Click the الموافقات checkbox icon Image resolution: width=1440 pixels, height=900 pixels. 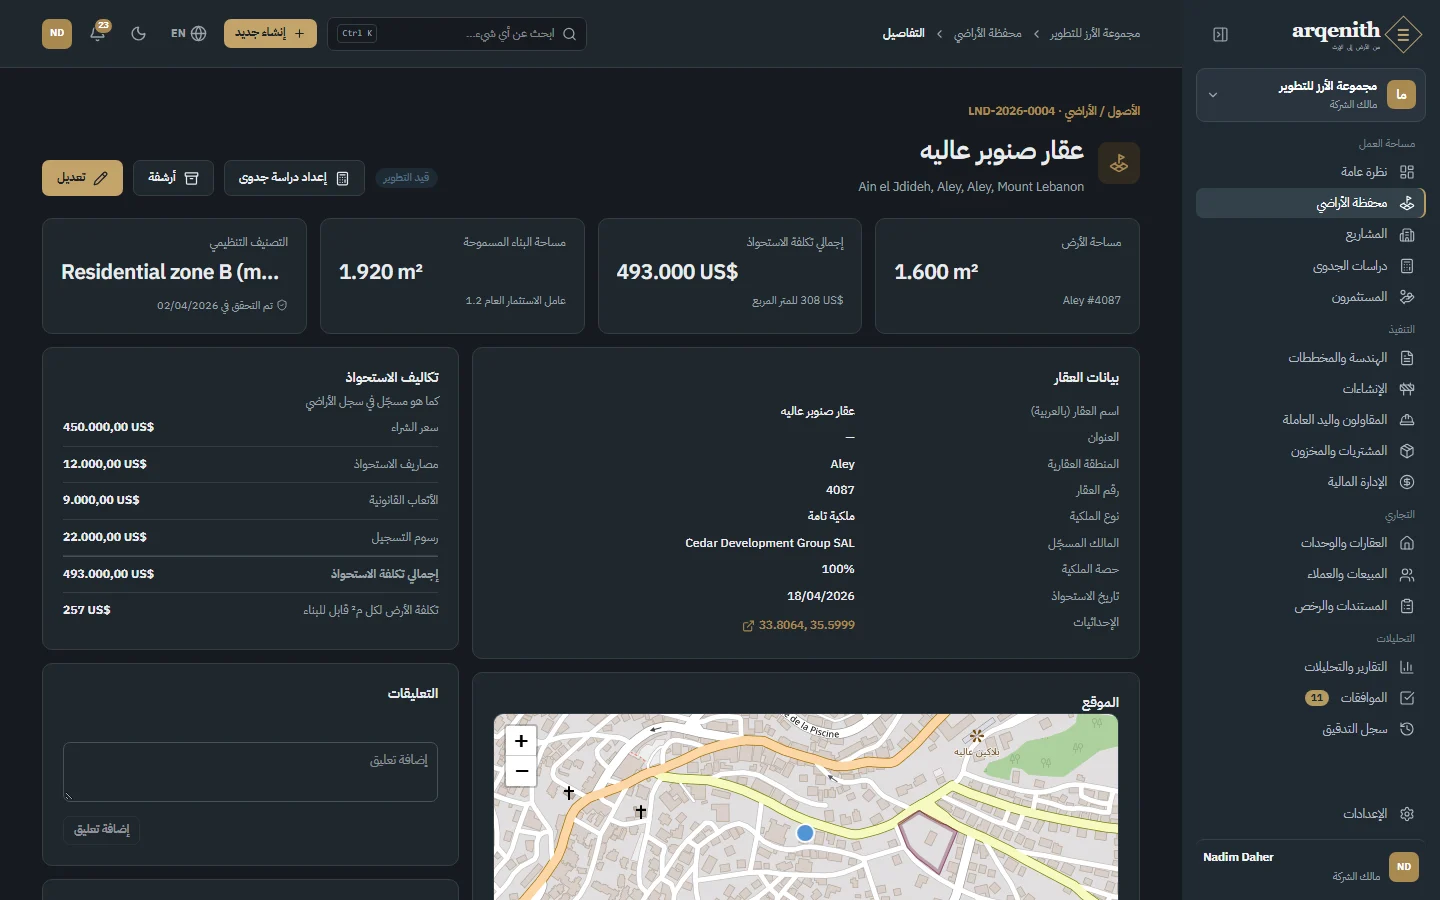click(x=1407, y=698)
